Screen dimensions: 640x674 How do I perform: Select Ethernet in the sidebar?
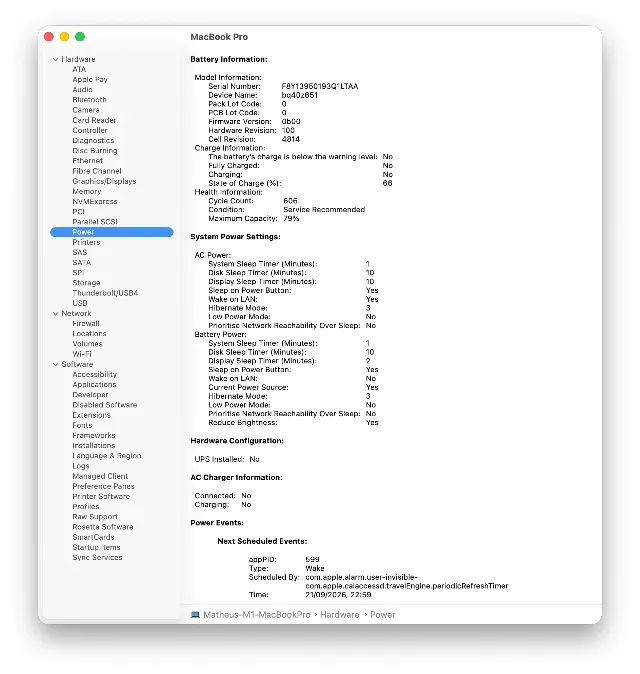88,161
